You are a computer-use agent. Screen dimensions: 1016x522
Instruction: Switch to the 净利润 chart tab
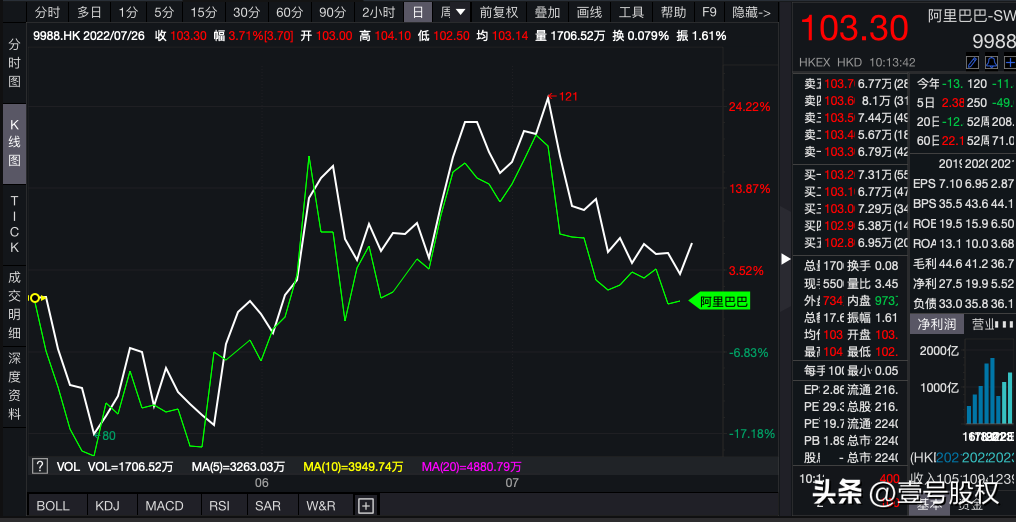point(937,324)
